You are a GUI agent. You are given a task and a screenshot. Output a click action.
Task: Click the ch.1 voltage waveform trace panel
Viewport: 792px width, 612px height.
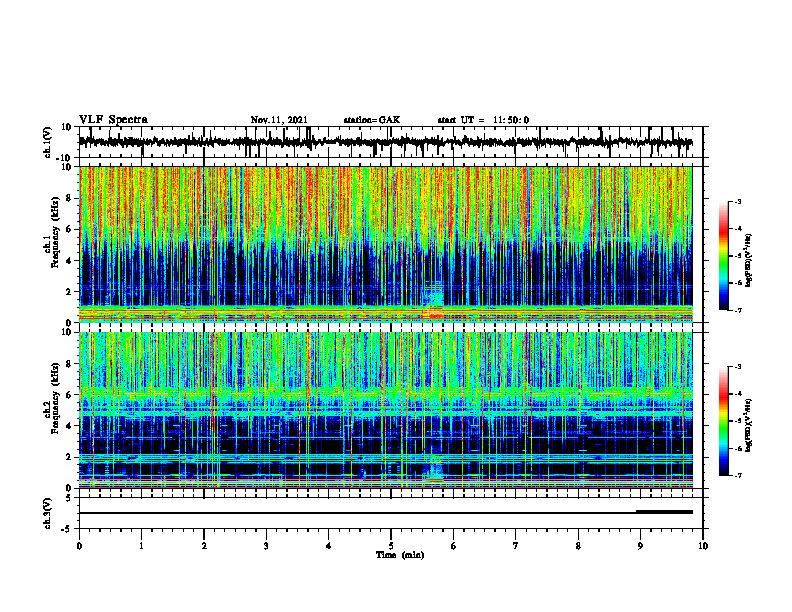(x=390, y=142)
